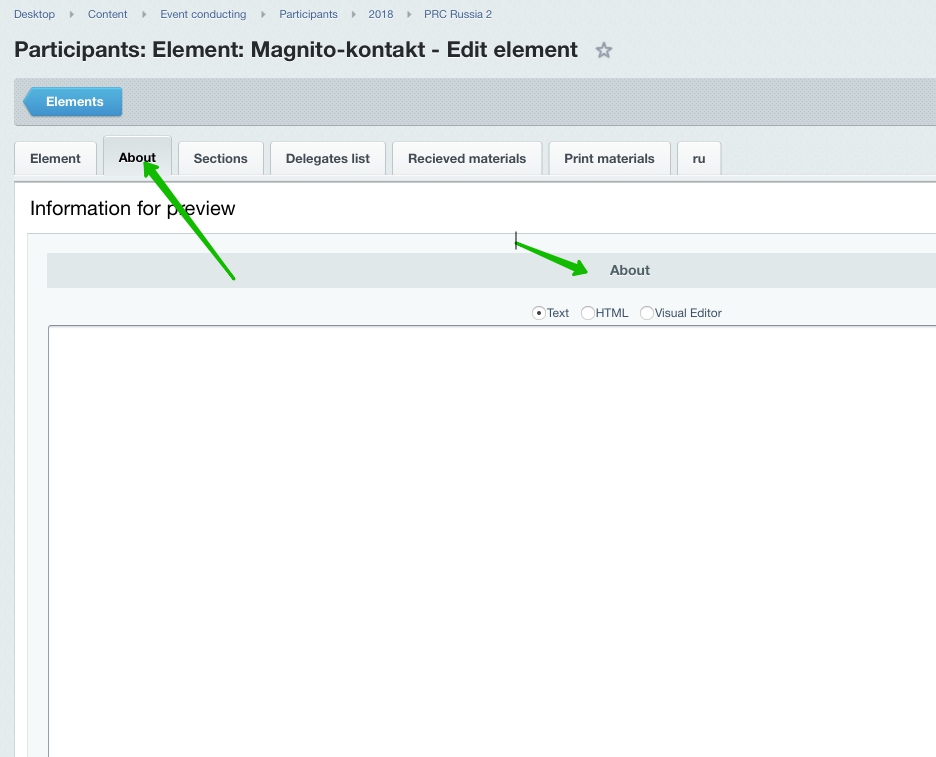Go to Event conducting breadcrumb
This screenshot has width=936, height=757.
pyautogui.click(x=203, y=14)
